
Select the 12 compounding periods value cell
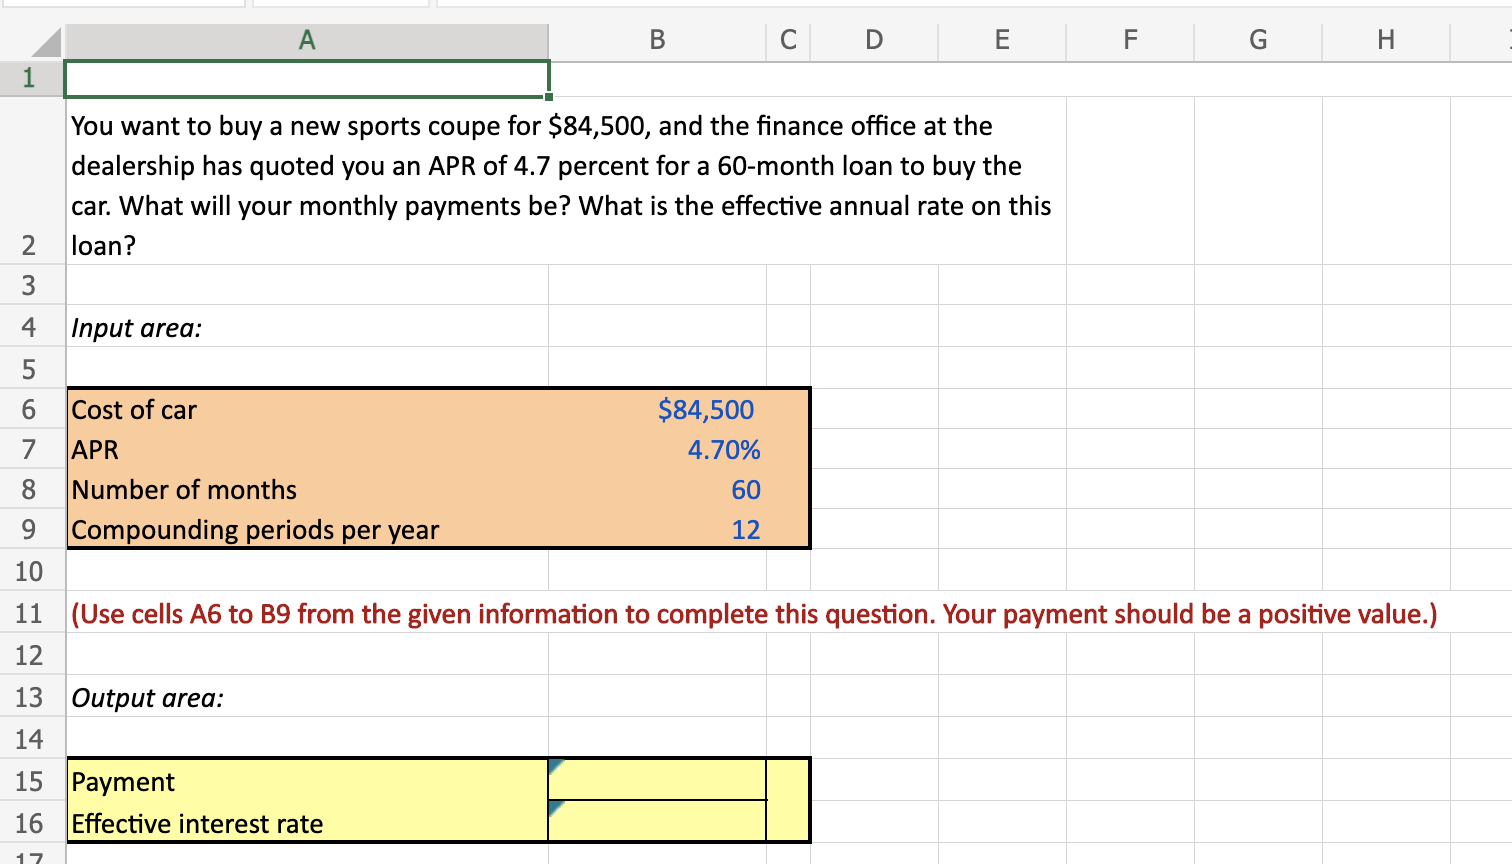657,529
